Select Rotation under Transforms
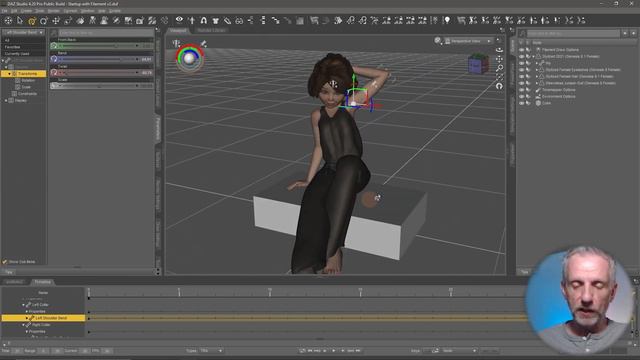The width and height of the screenshot is (640, 360). point(28,80)
